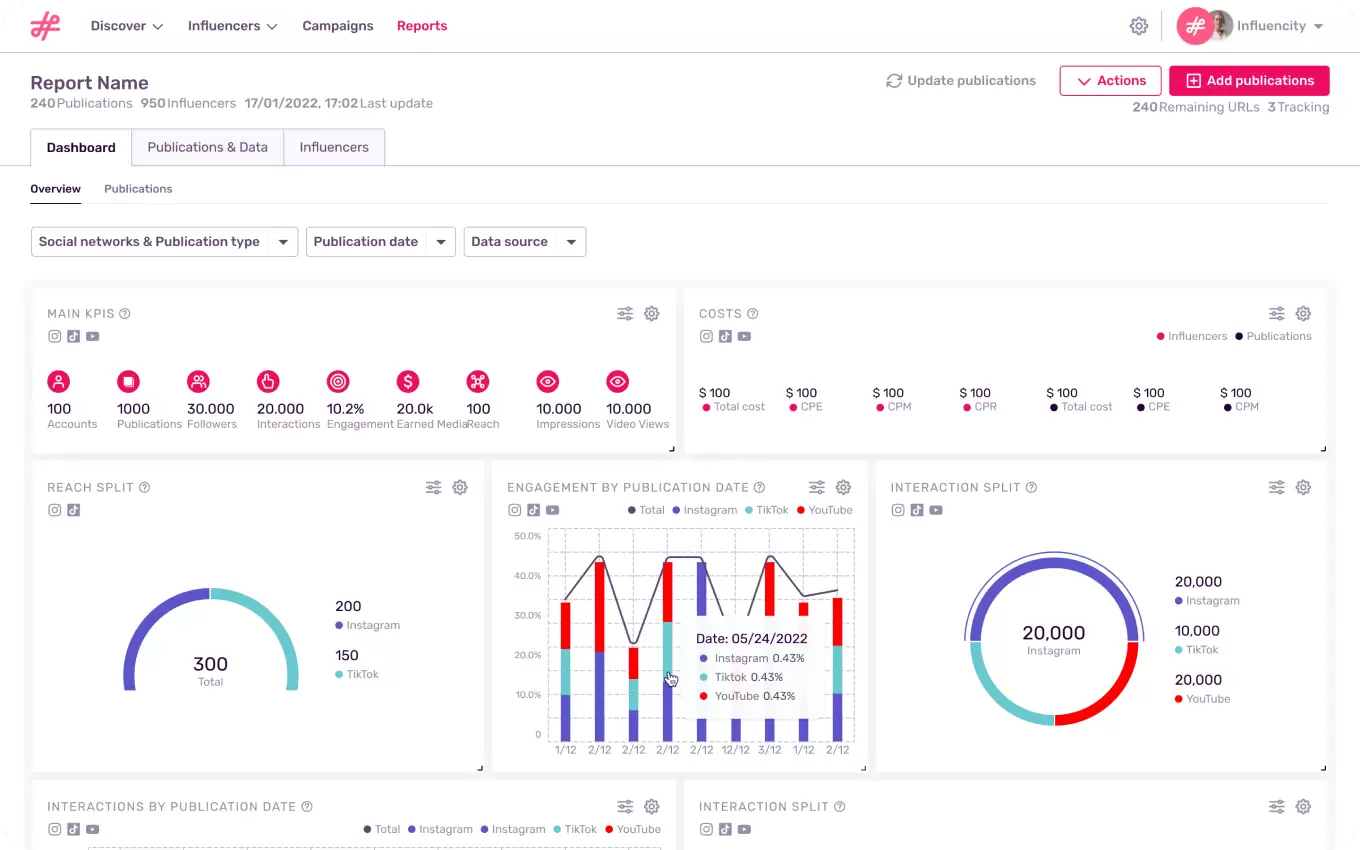Select the Influencers navigation menu item
This screenshot has width=1360, height=850.
(x=225, y=25)
